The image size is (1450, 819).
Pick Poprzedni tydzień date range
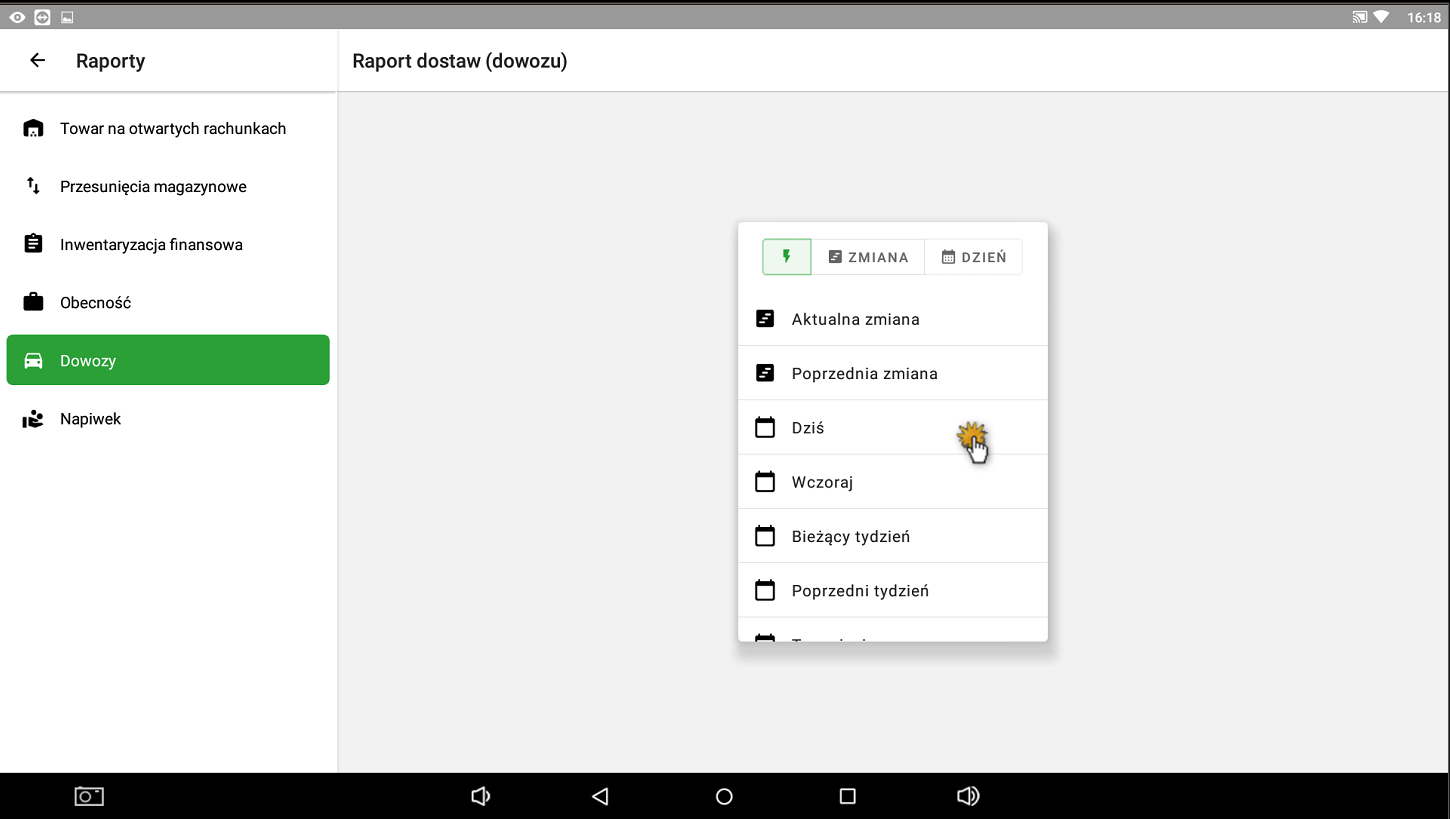tap(860, 591)
